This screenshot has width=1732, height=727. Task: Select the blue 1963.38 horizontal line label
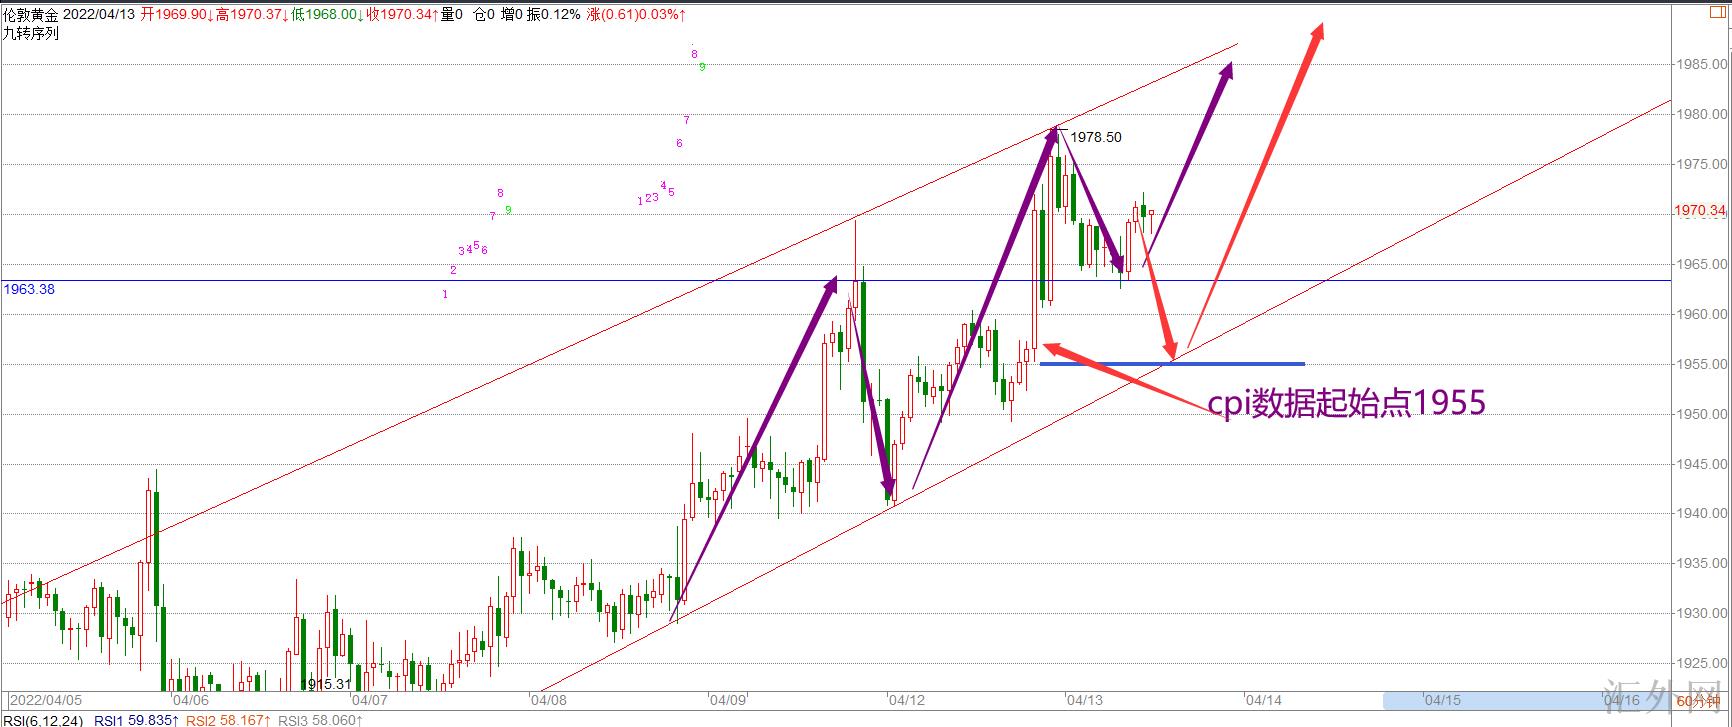click(29, 289)
